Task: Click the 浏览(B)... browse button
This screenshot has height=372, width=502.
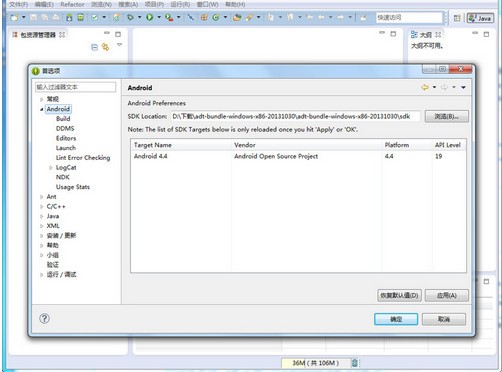Action: click(x=447, y=117)
